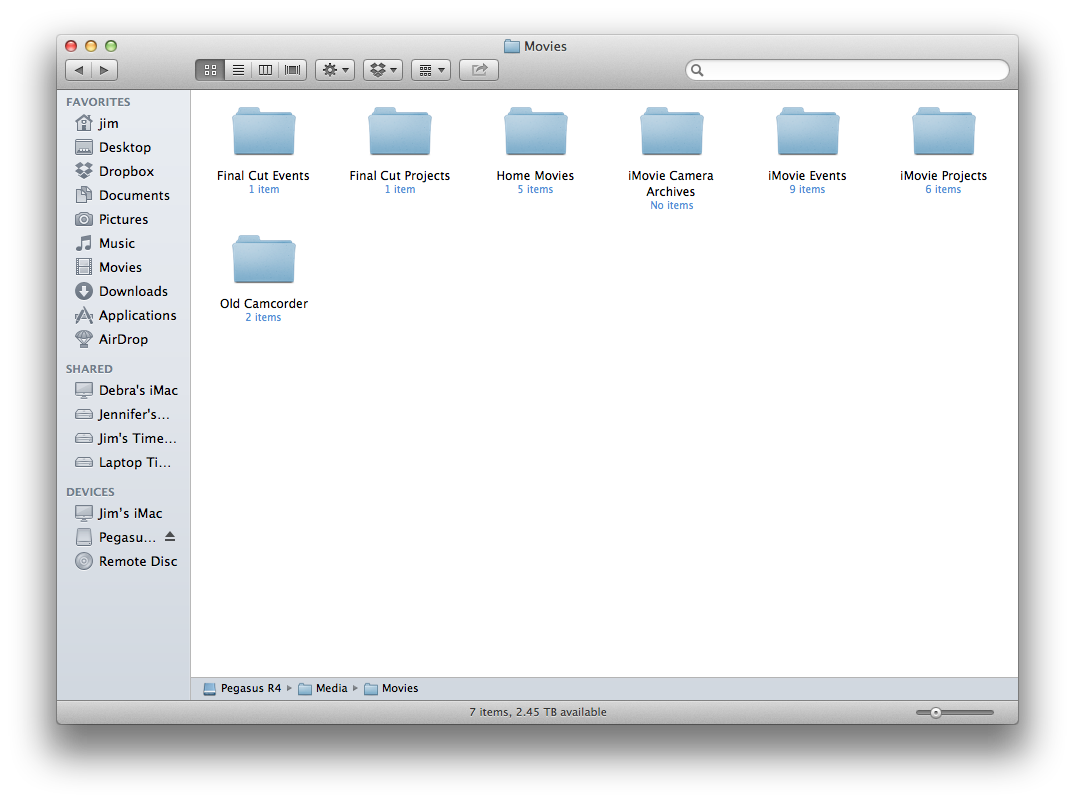Open Remote Disc in sidebar

tap(123, 561)
